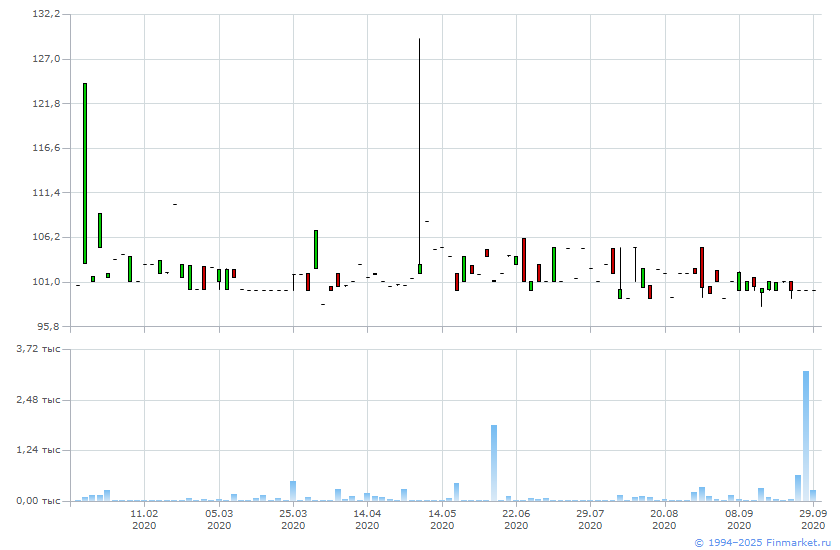Click the tall volume bar before 22.06
840x550 pixels.
[x=494, y=463]
